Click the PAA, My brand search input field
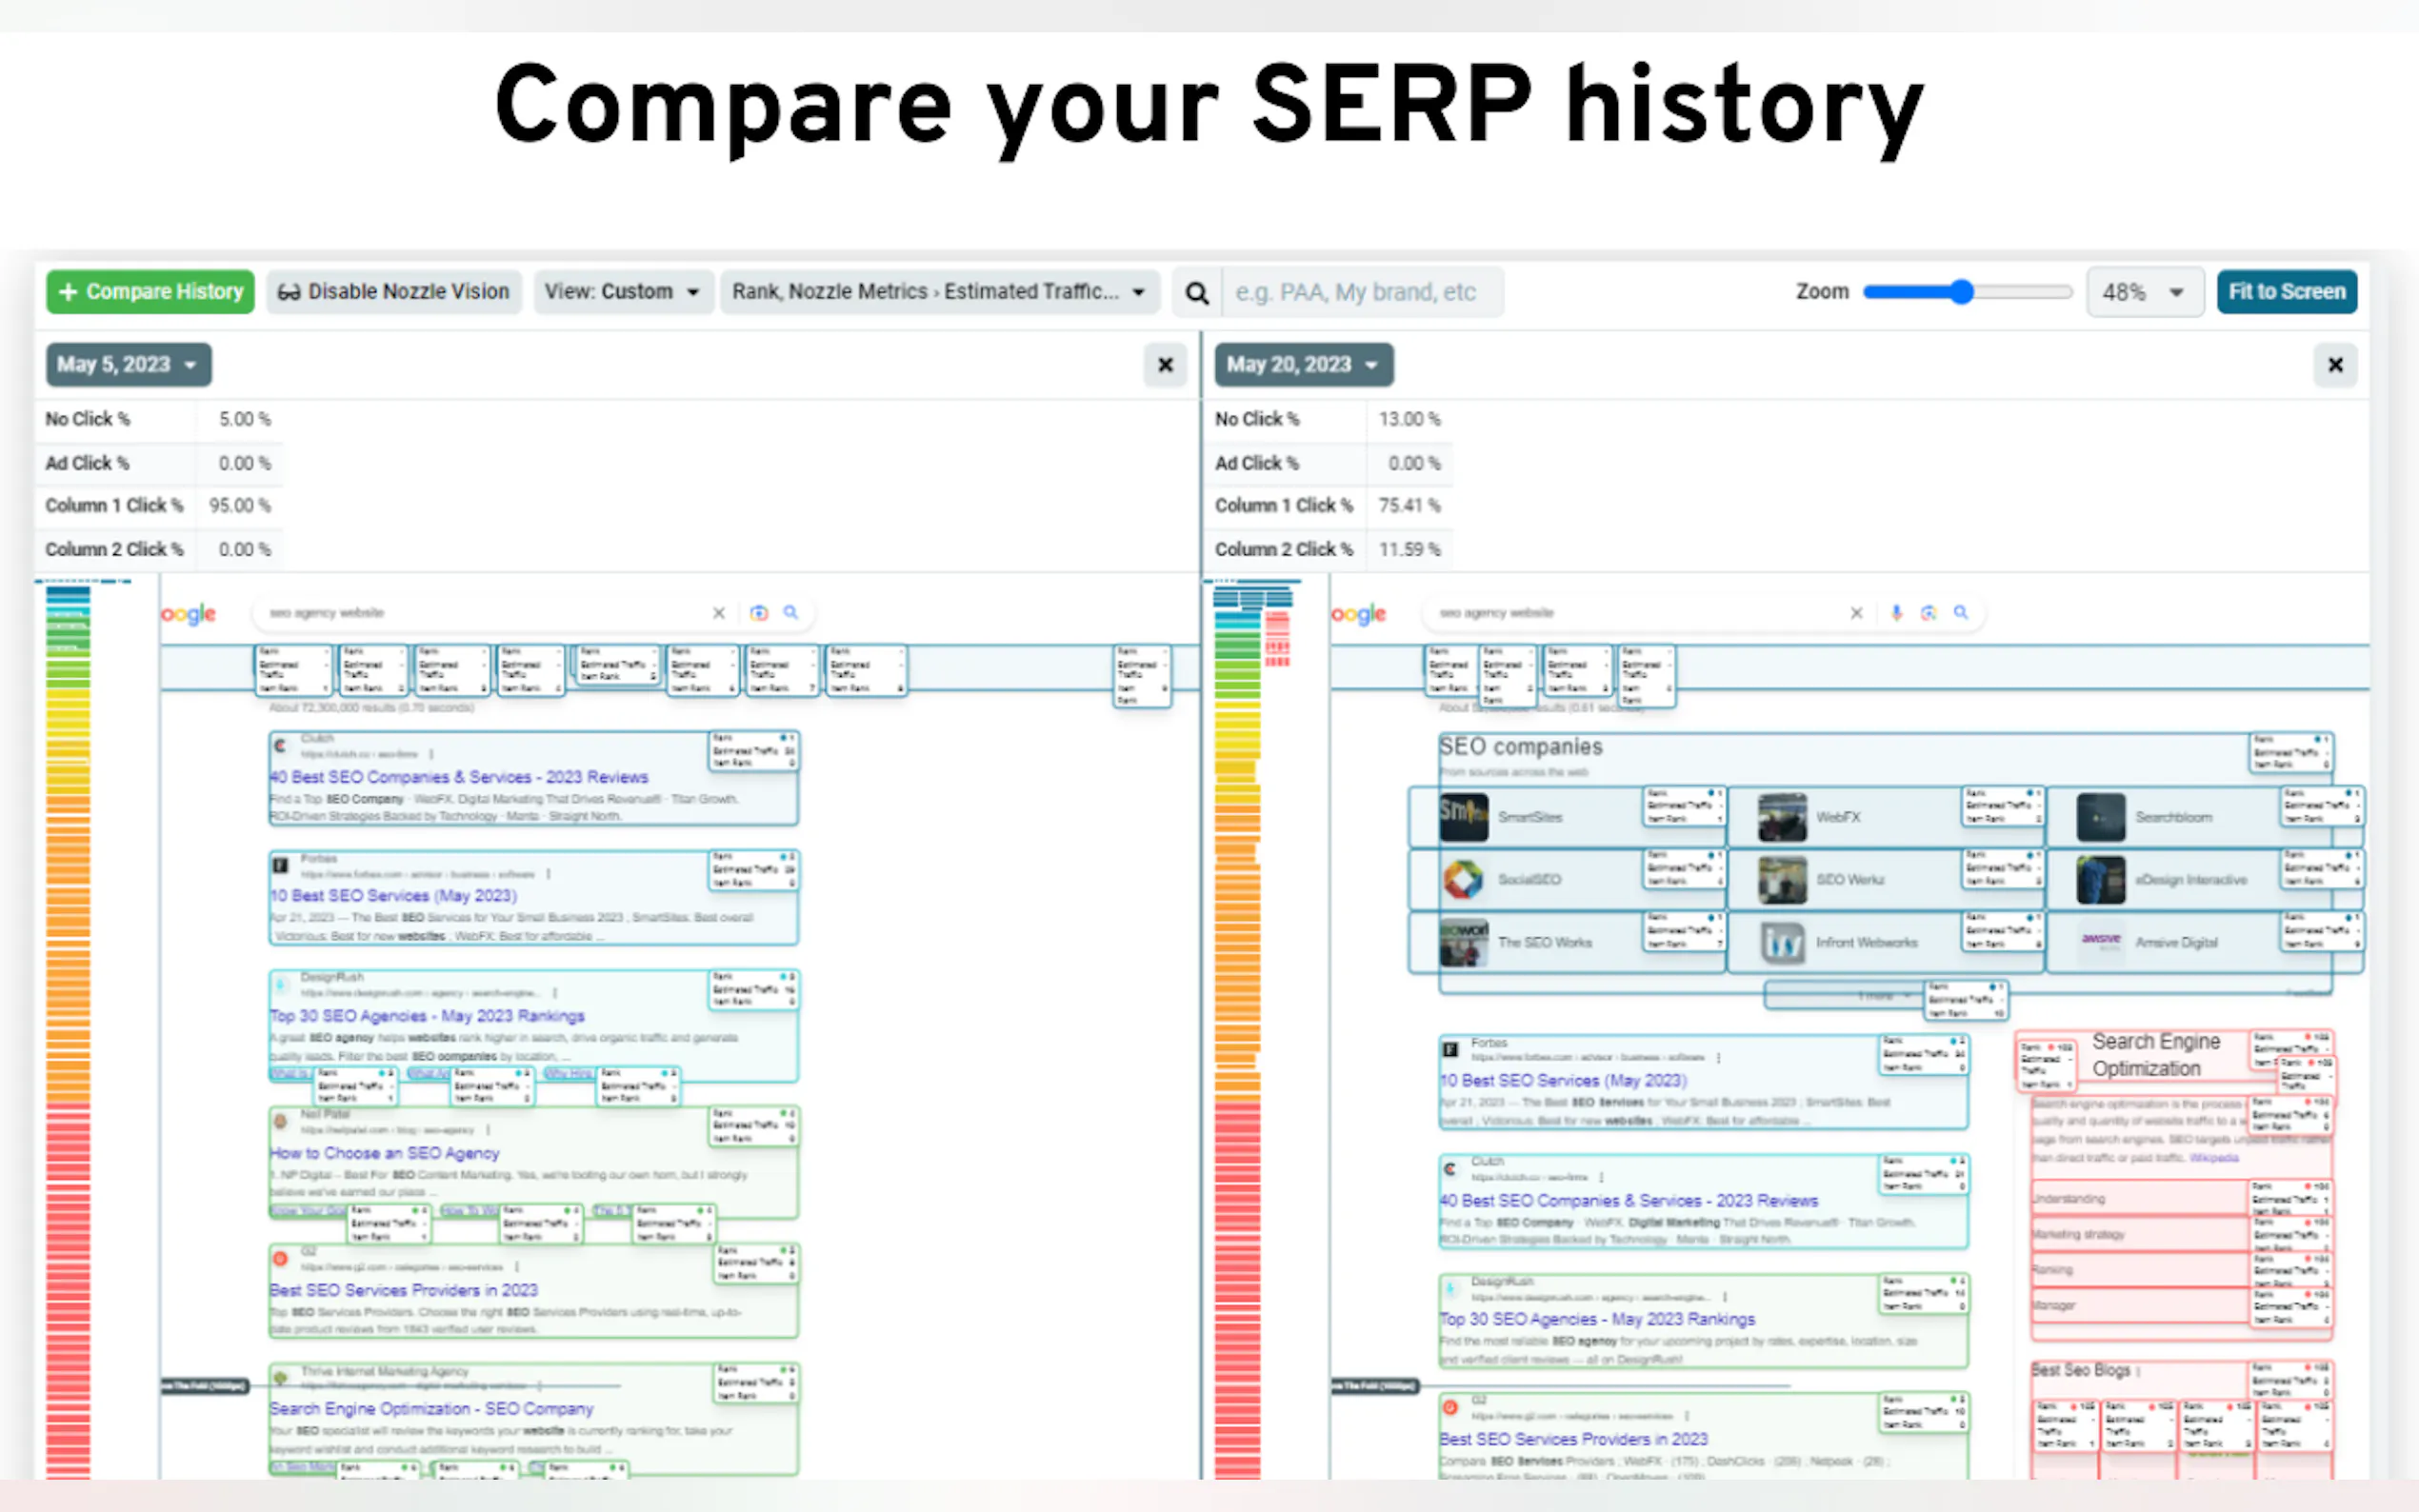Screen dimensions: 2419x1512 coord(1360,292)
